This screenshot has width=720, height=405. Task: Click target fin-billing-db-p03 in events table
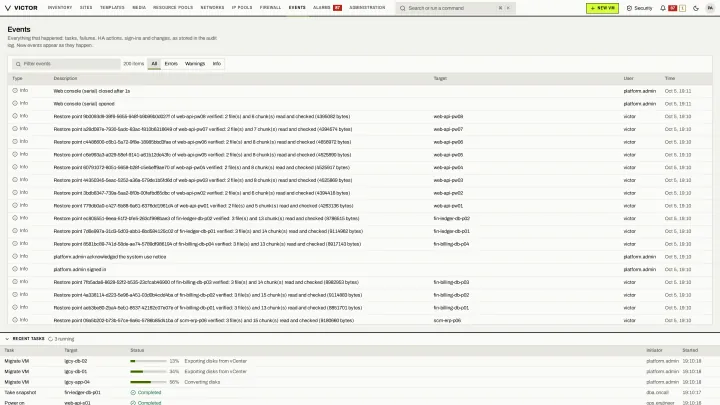point(451,282)
